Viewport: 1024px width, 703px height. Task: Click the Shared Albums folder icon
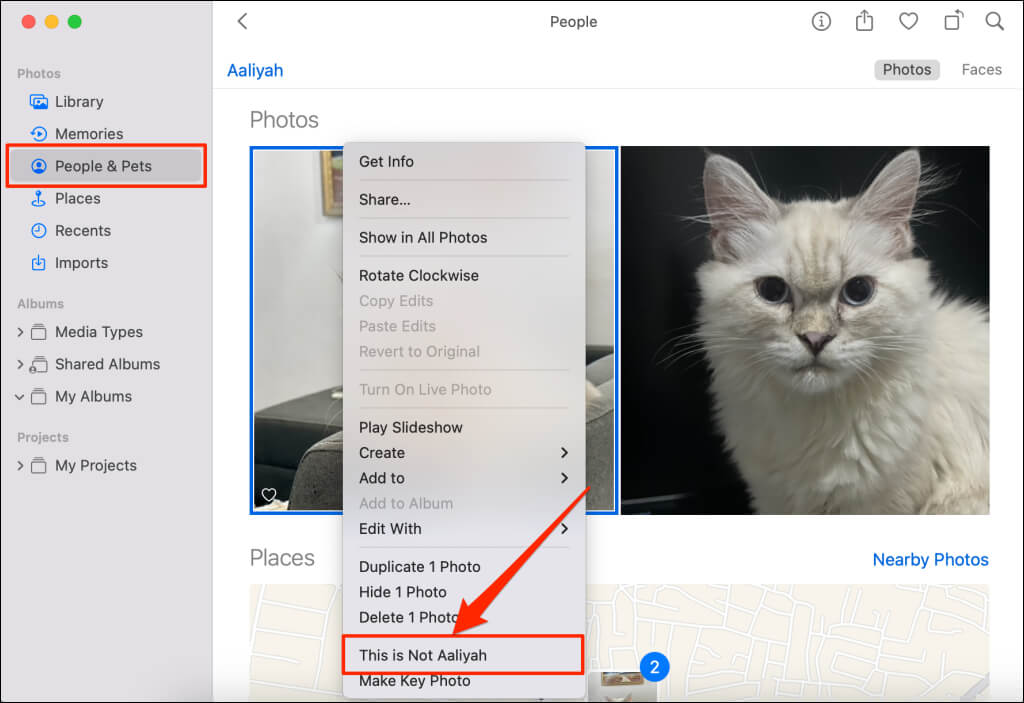[39, 364]
